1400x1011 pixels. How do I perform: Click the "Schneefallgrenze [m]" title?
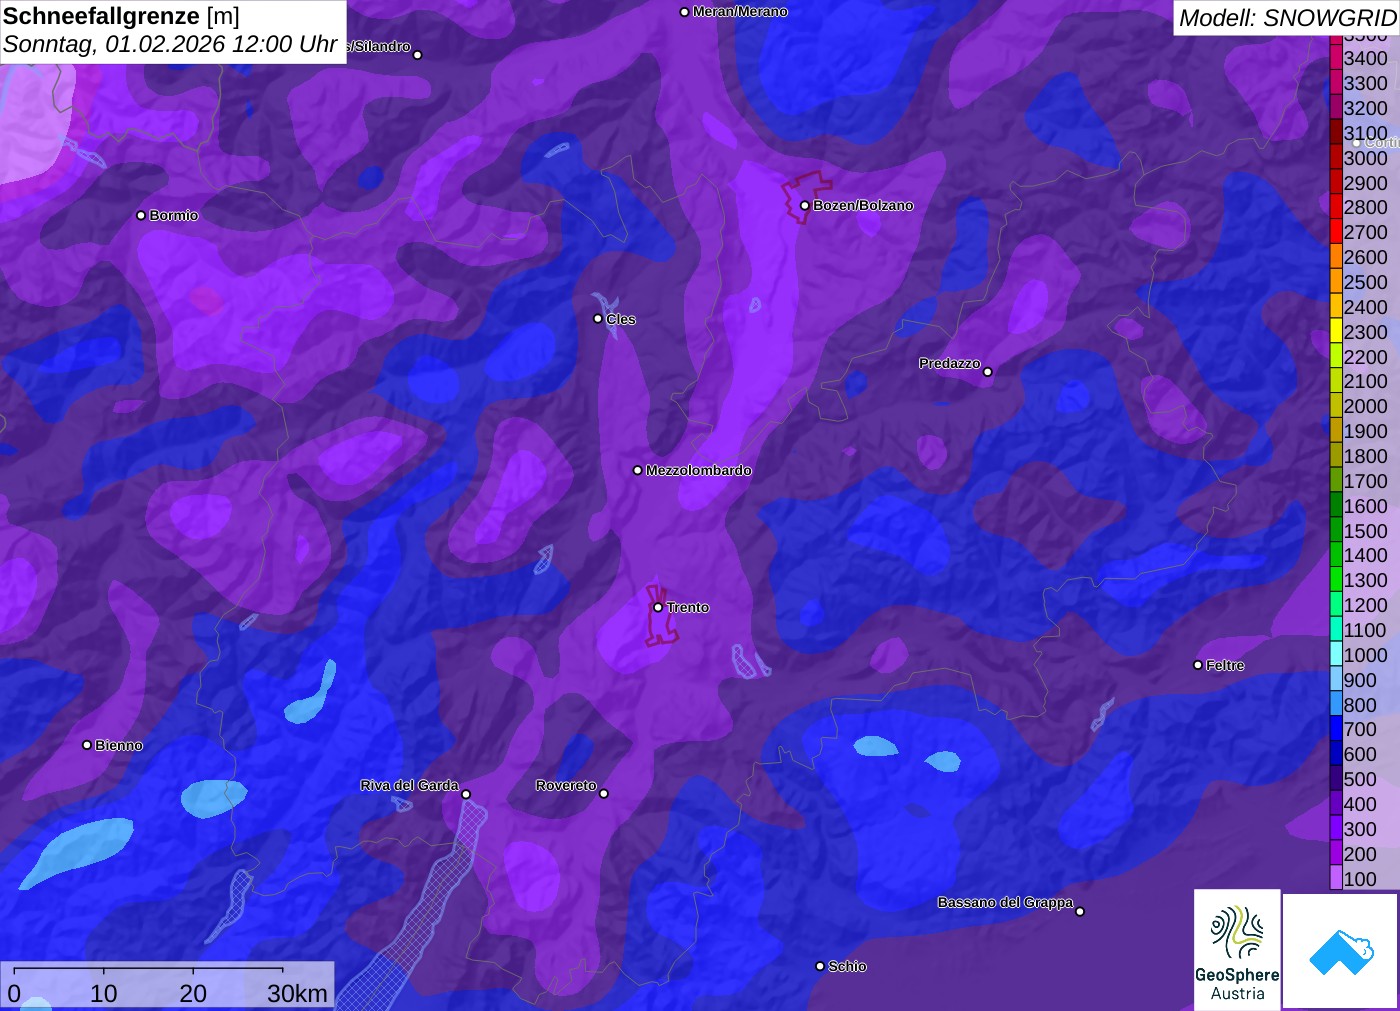coord(121,16)
